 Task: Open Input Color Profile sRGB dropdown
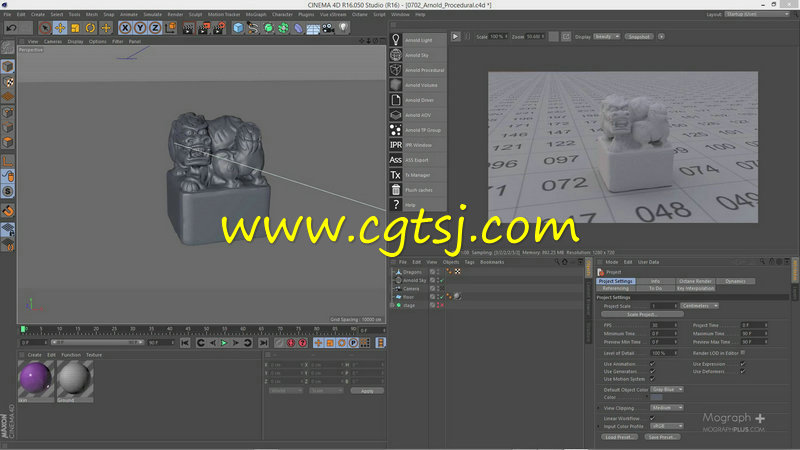(666, 426)
